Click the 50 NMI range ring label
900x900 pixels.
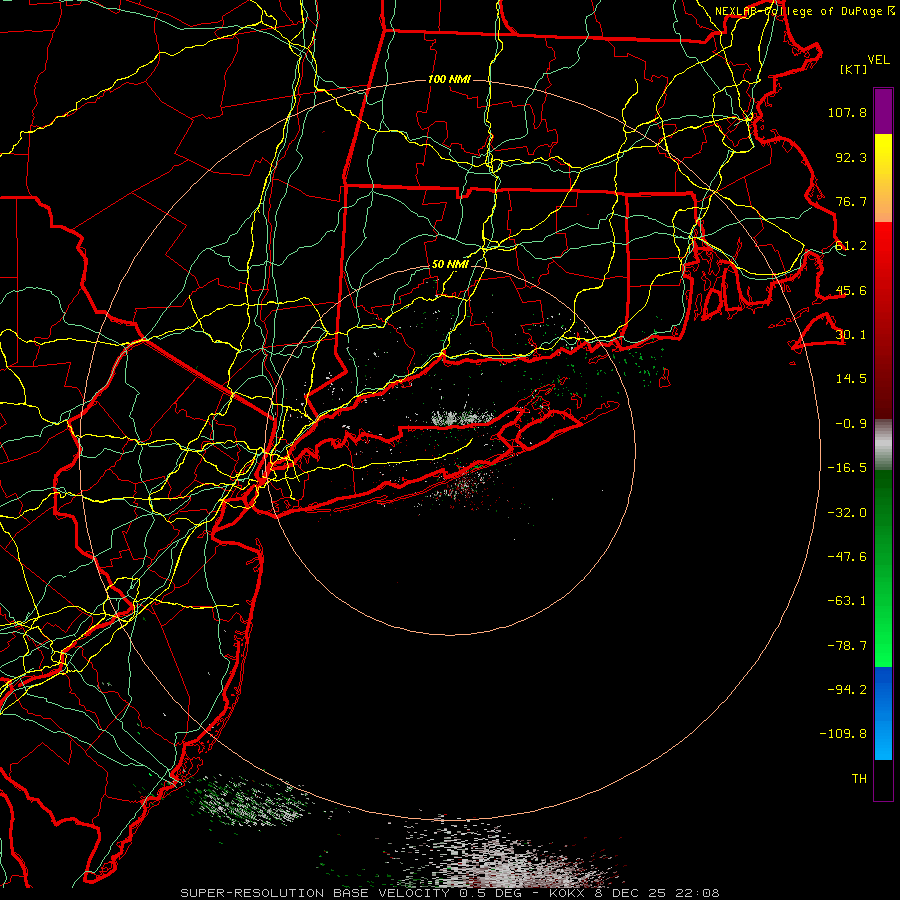(x=450, y=265)
